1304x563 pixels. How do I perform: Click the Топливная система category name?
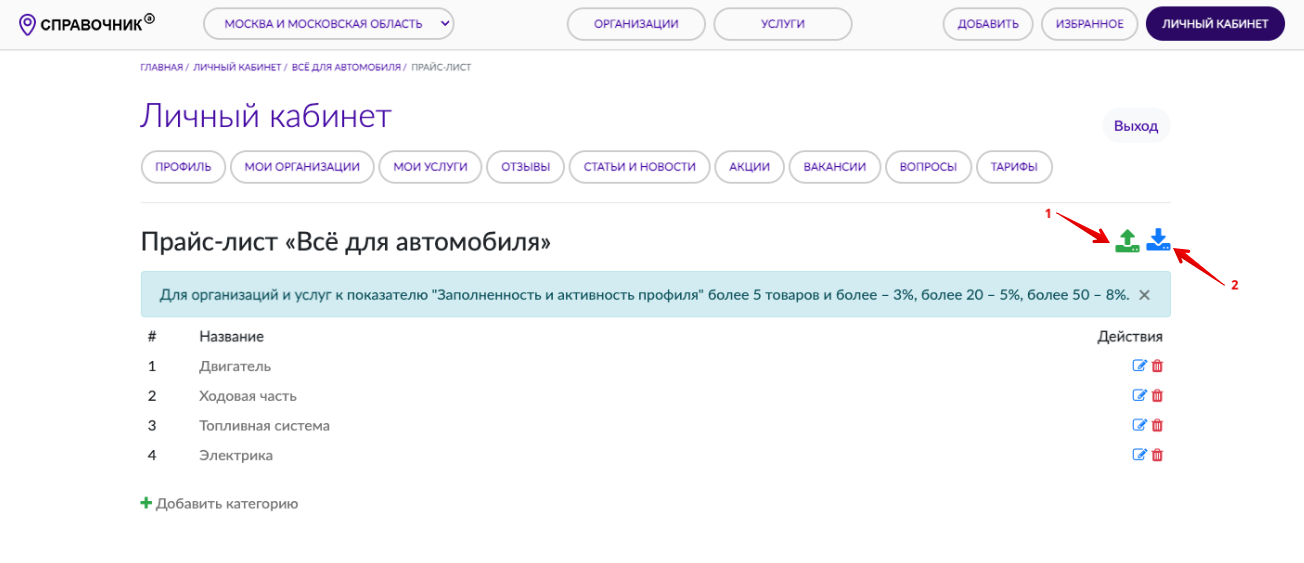264,426
